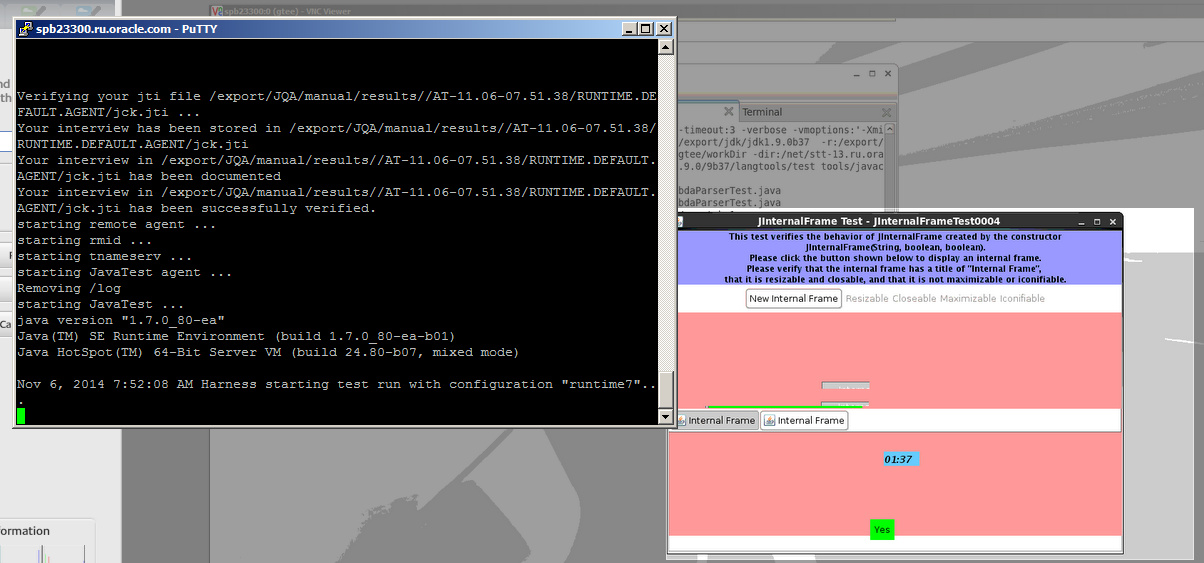
Task: Maximize the JInternalFrame Test window
Action: (1096, 221)
